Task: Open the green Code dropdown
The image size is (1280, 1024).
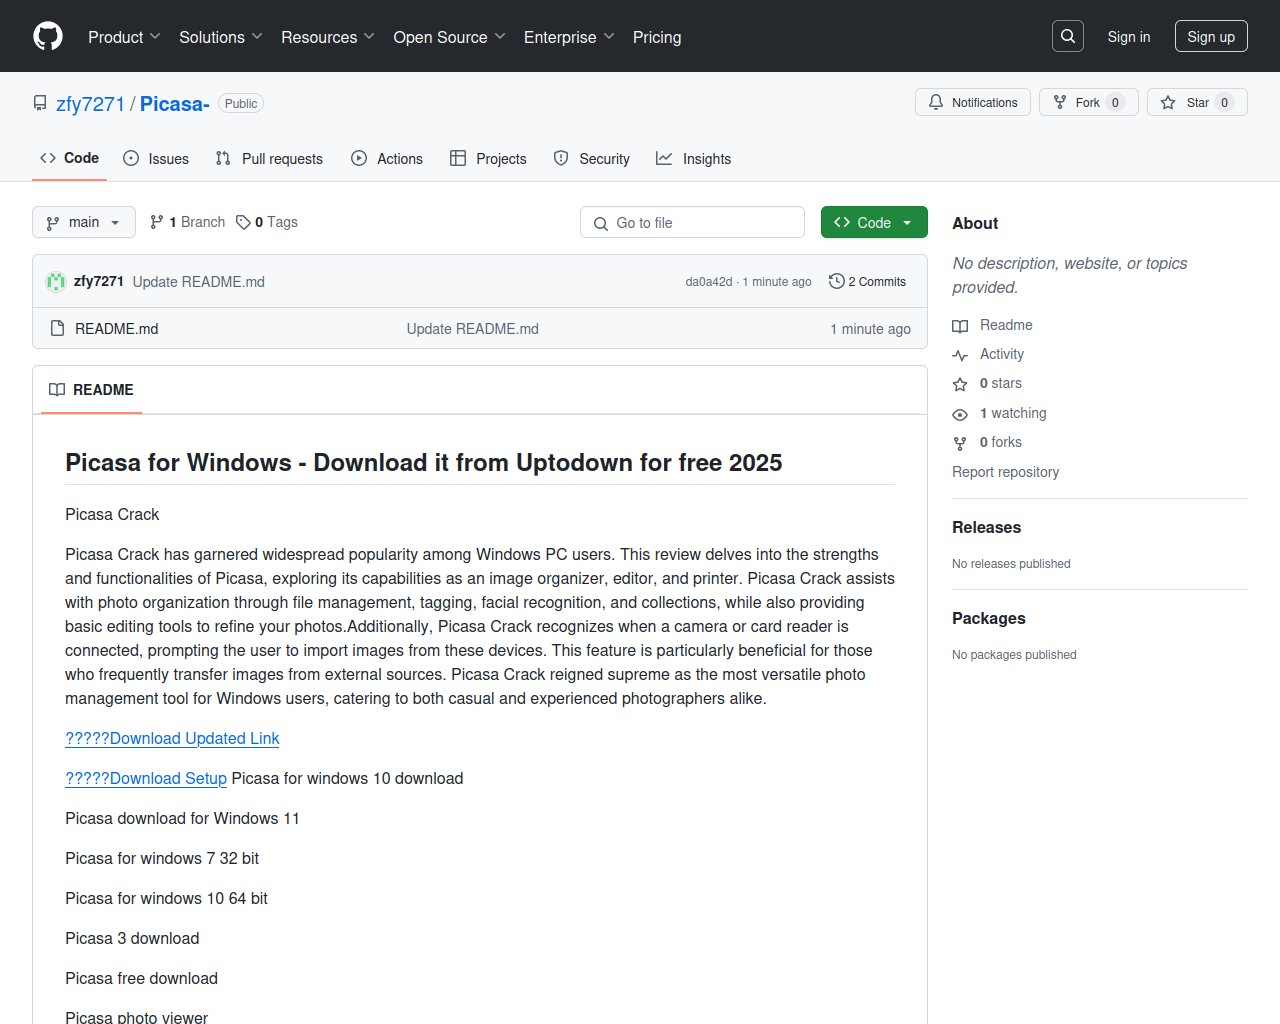Action: point(874,222)
